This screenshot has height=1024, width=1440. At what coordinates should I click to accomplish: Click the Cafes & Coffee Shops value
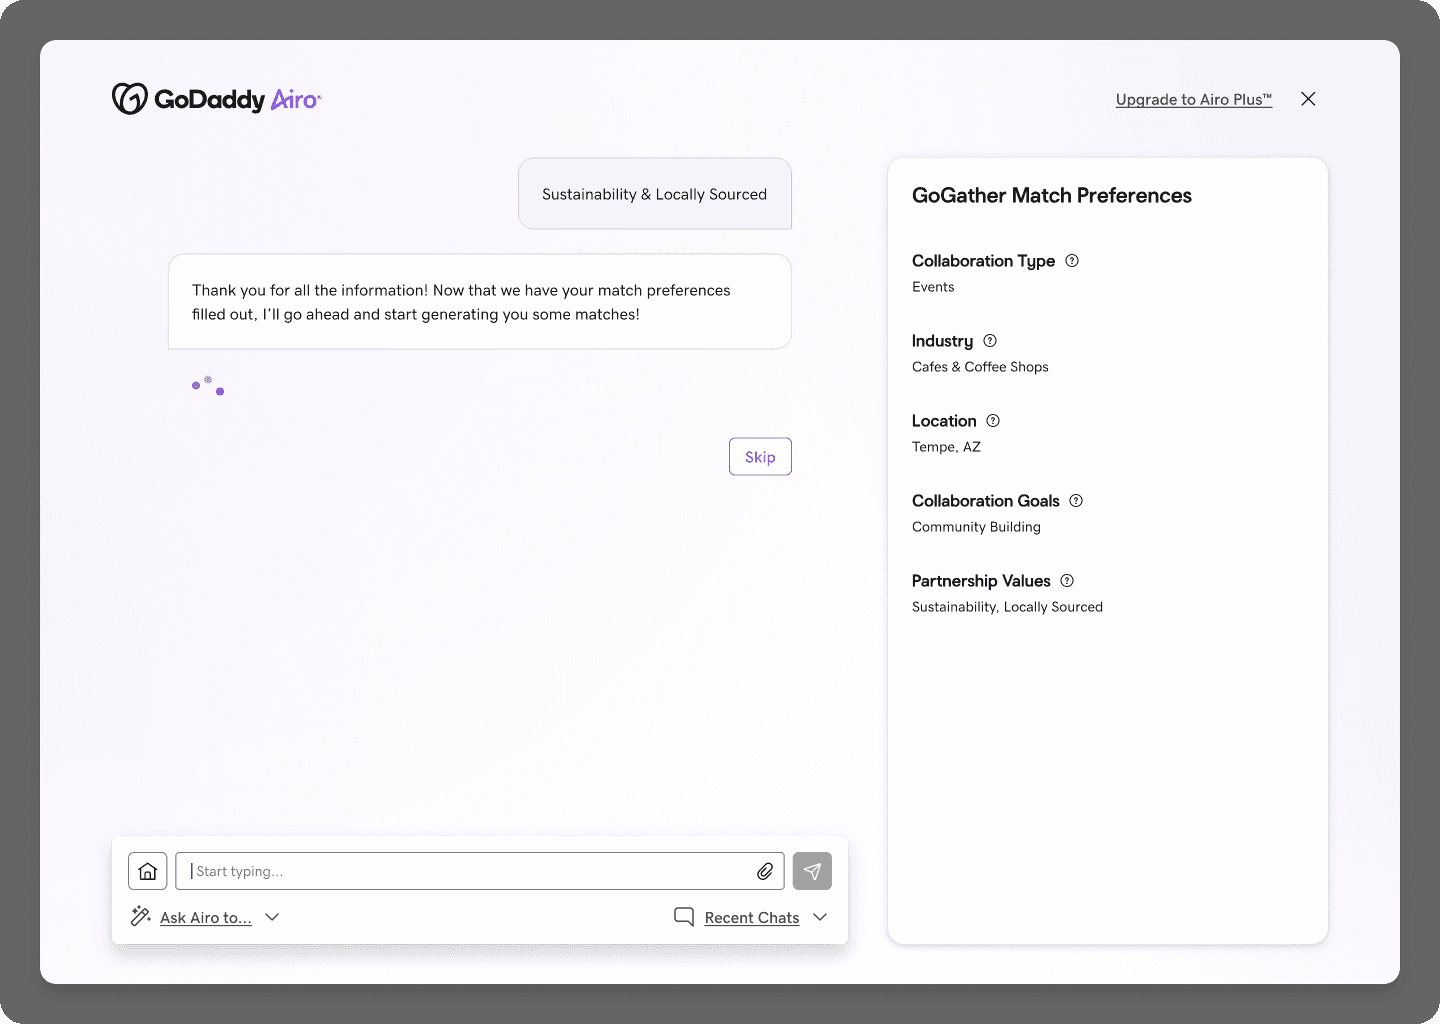coord(980,367)
